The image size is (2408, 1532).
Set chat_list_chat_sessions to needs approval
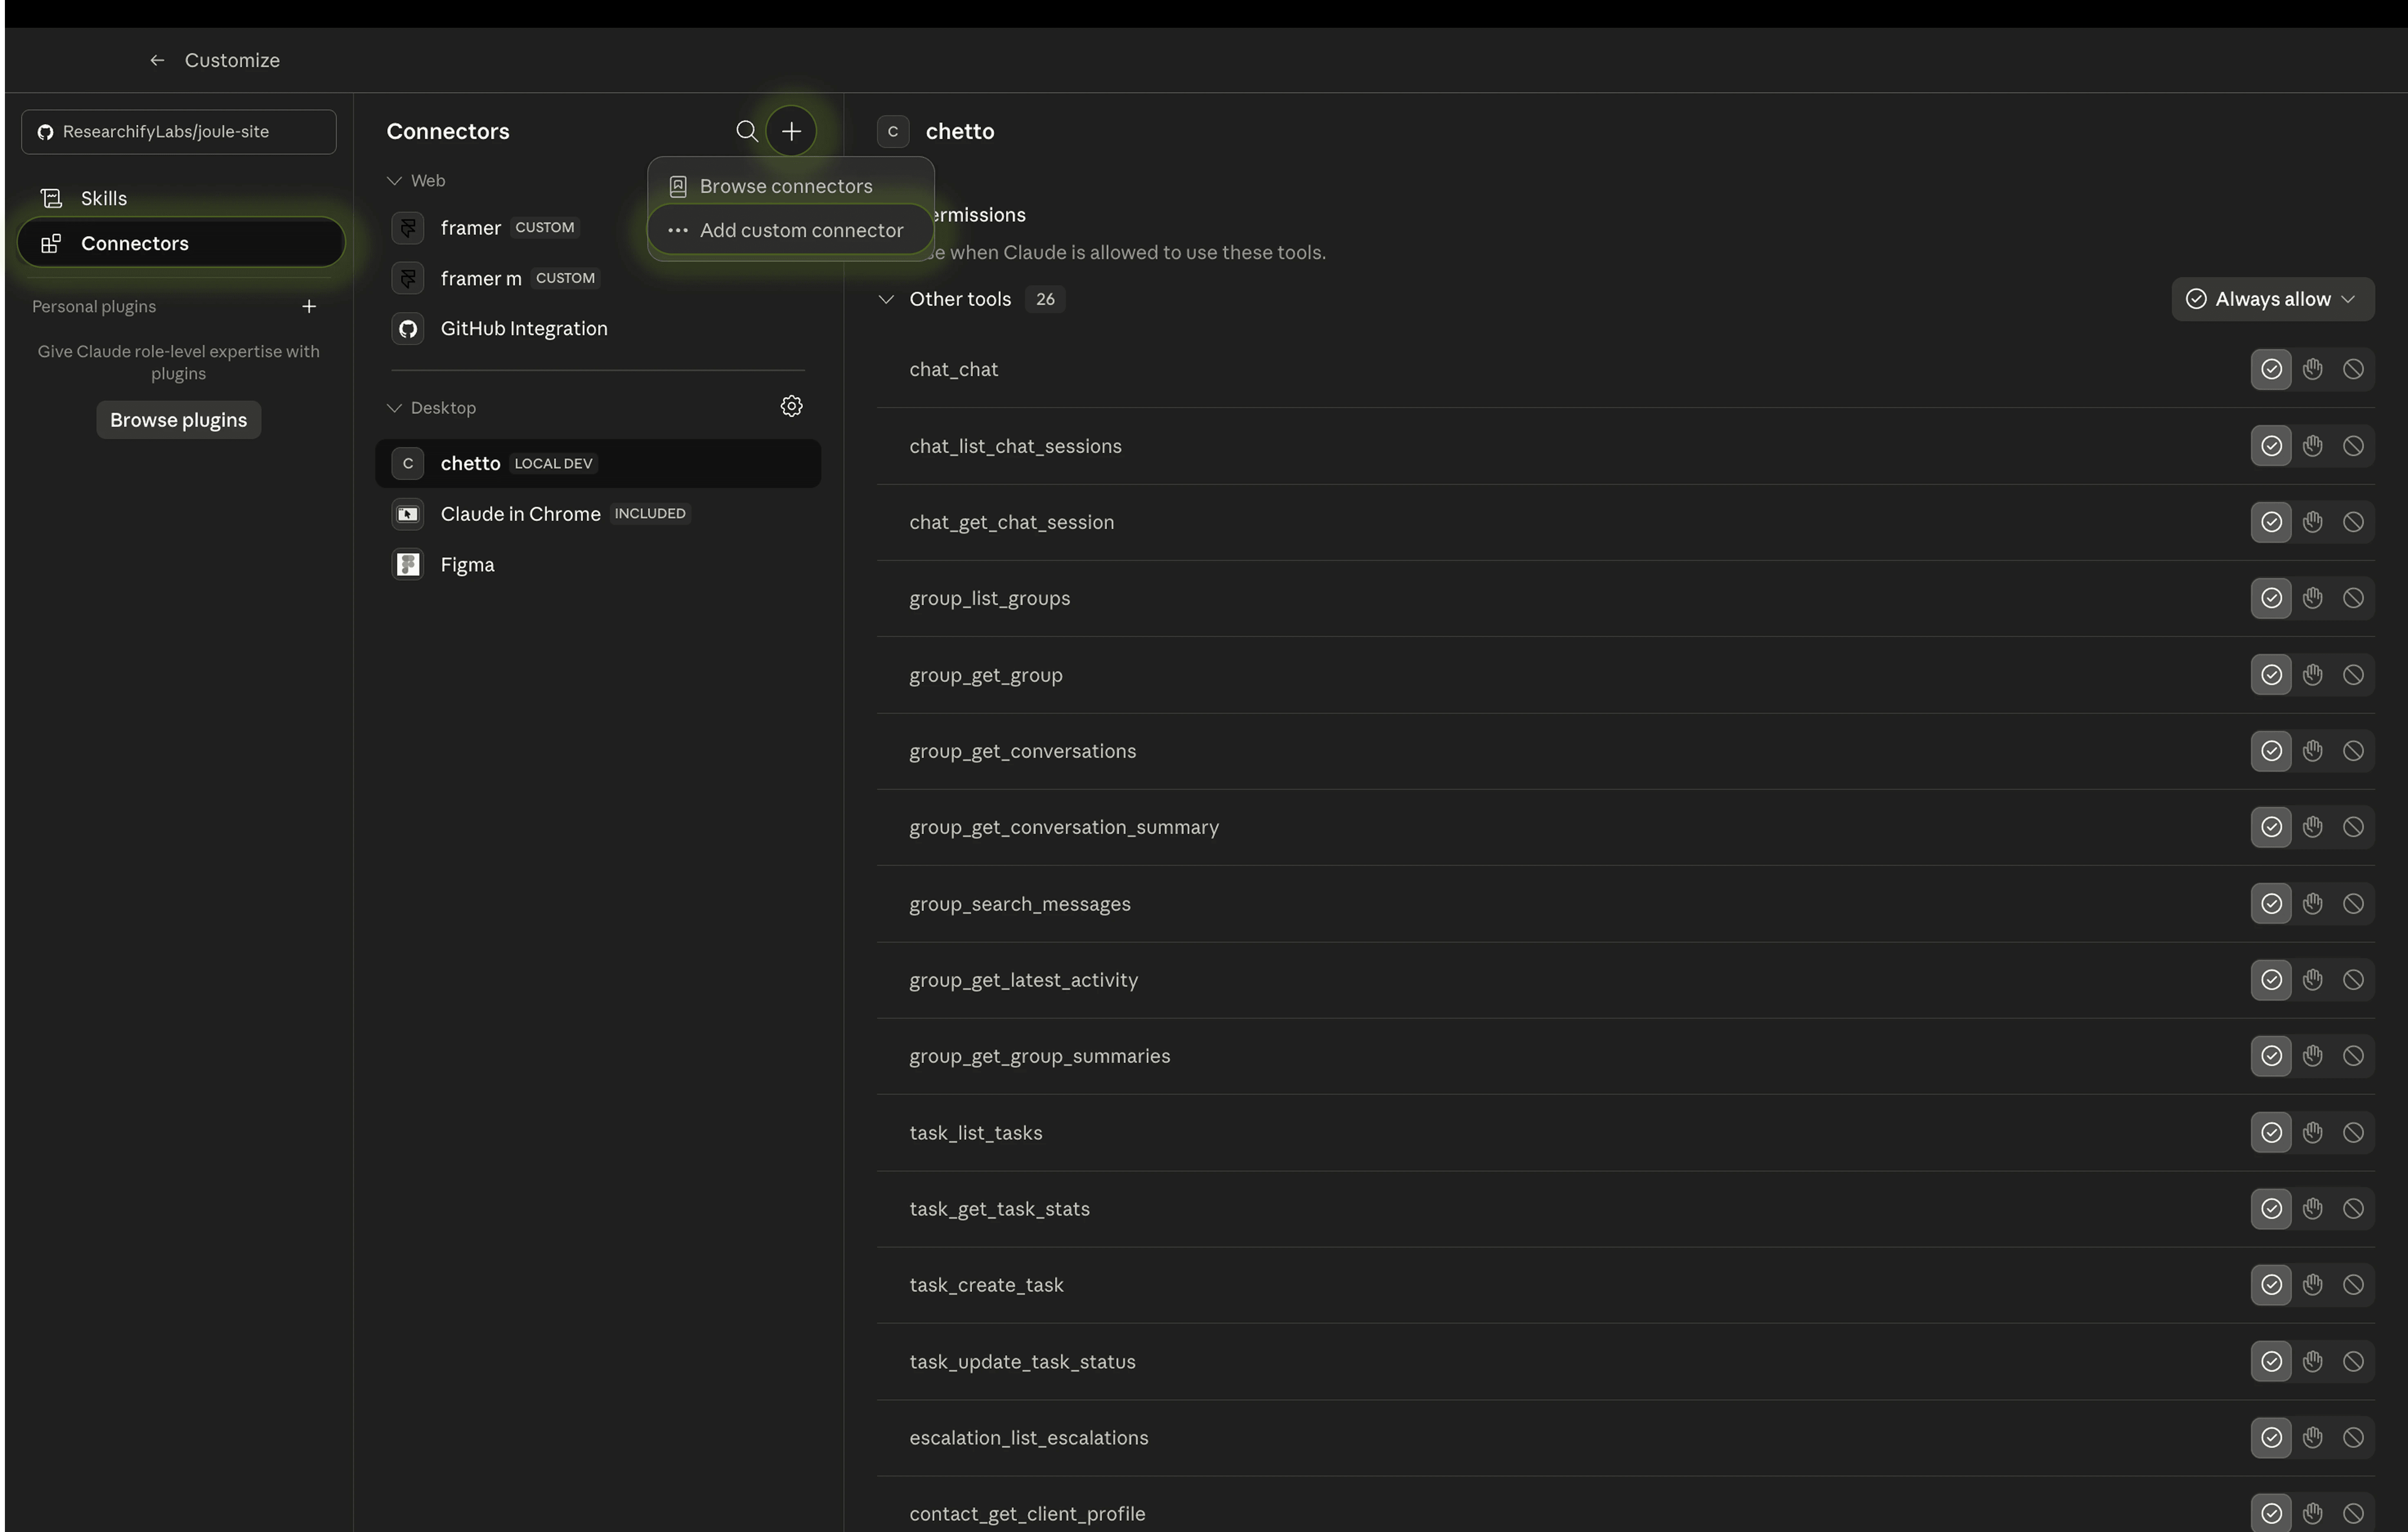pyautogui.click(x=2312, y=446)
